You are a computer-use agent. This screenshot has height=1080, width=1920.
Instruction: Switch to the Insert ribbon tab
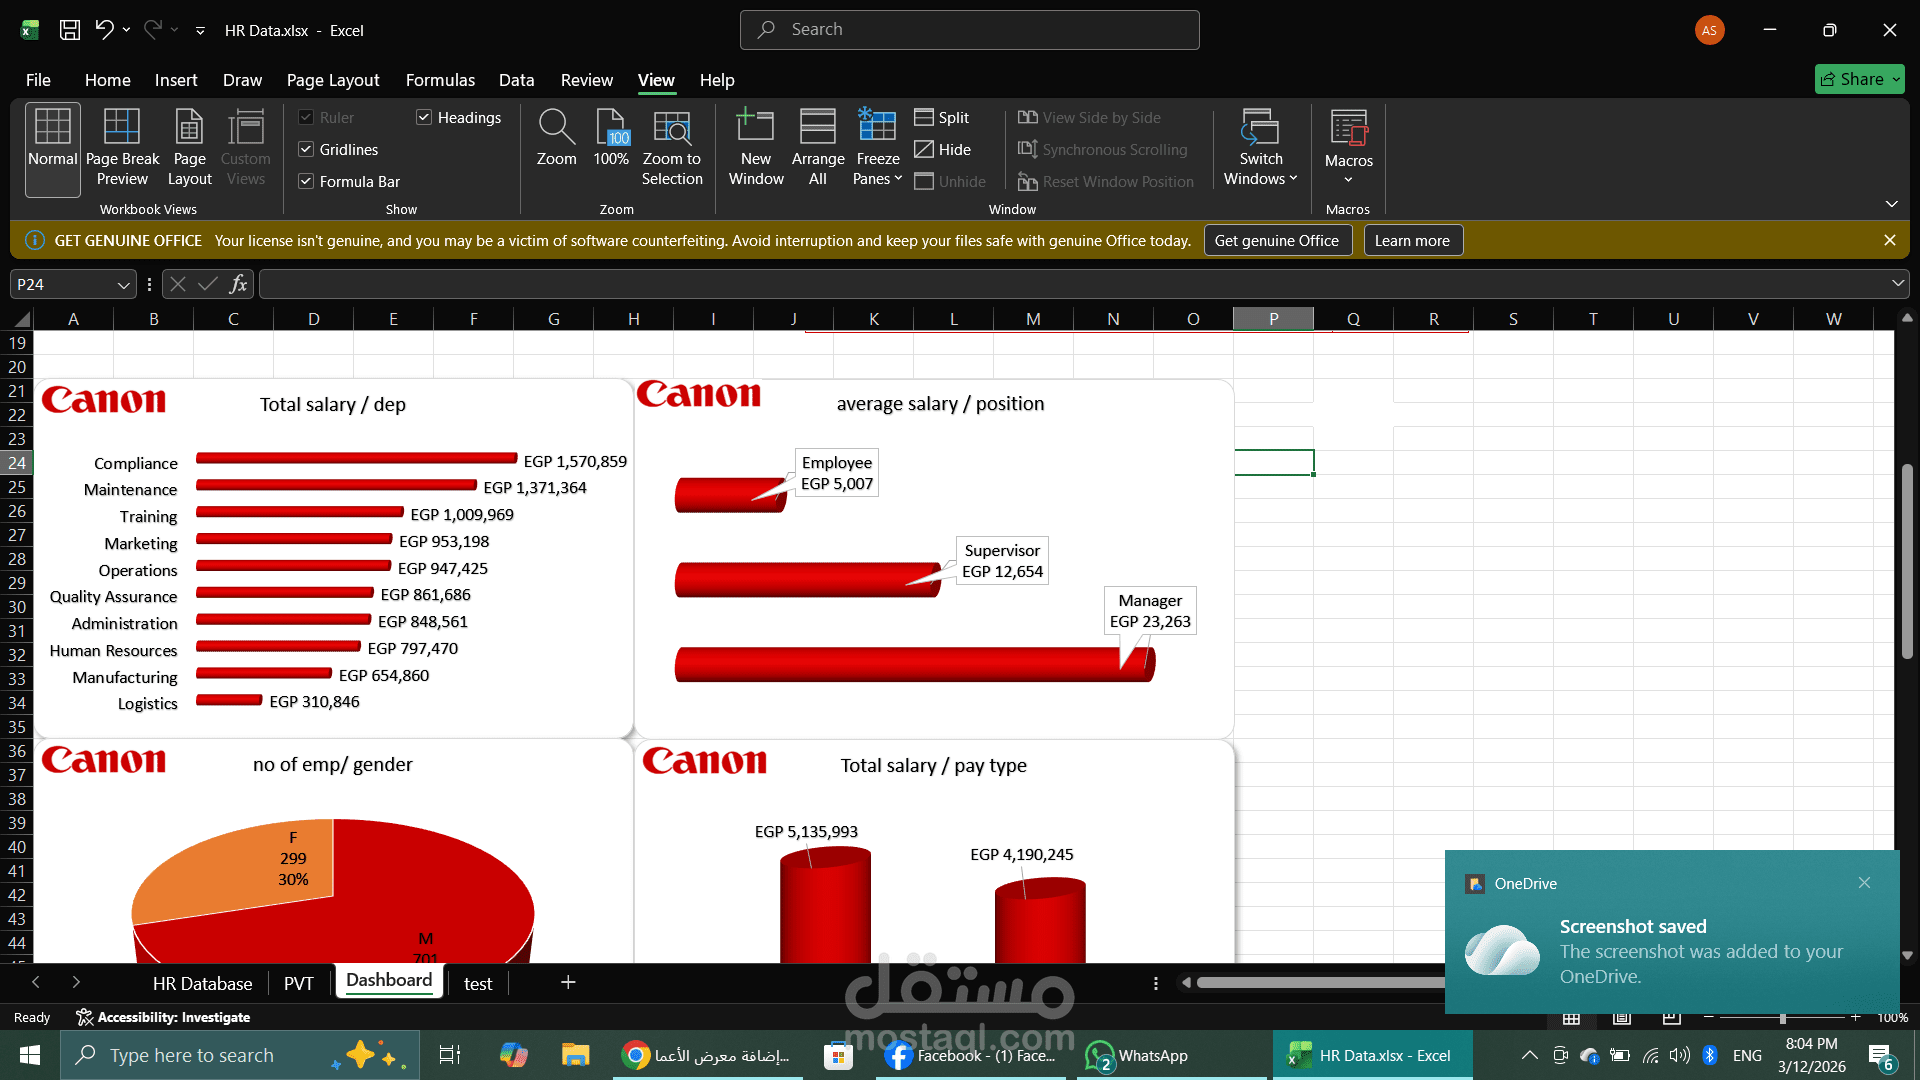[176, 80]
